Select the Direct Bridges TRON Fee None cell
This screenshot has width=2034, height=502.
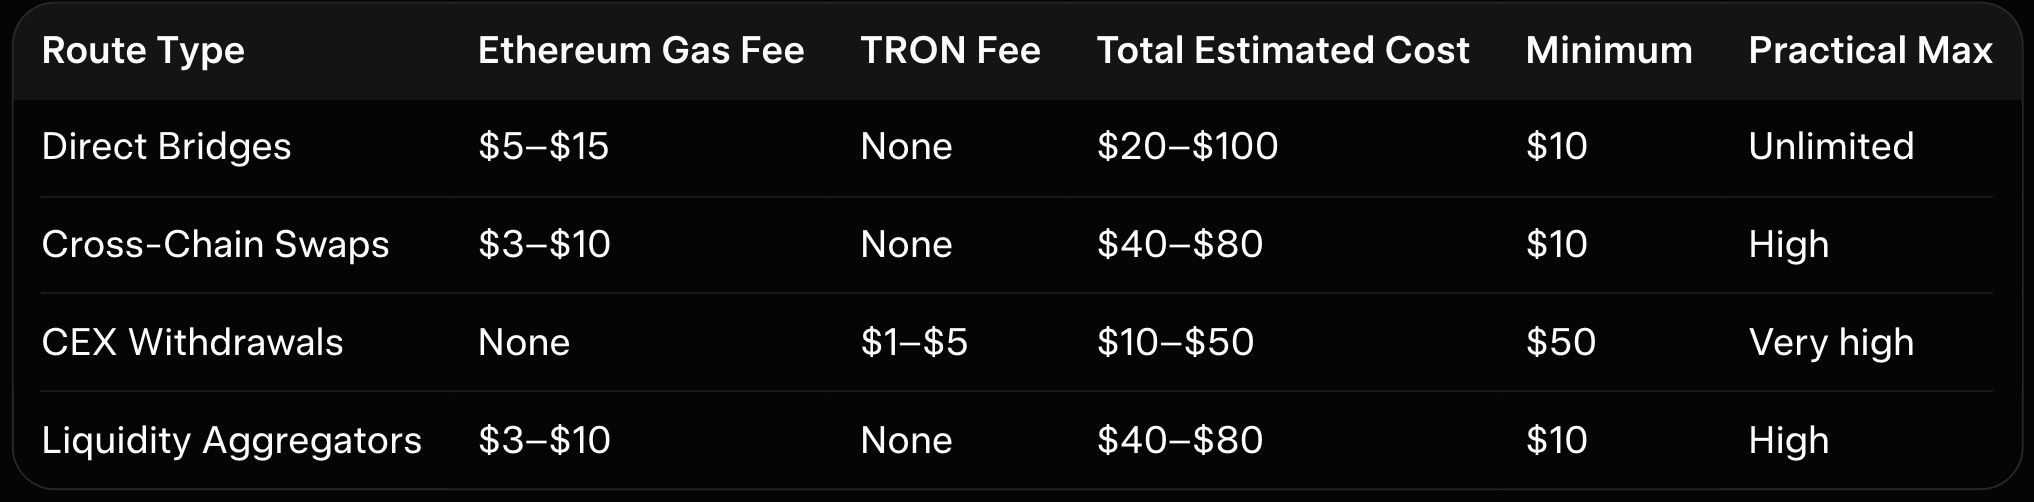pyautogui.click(x=906, y=147)
